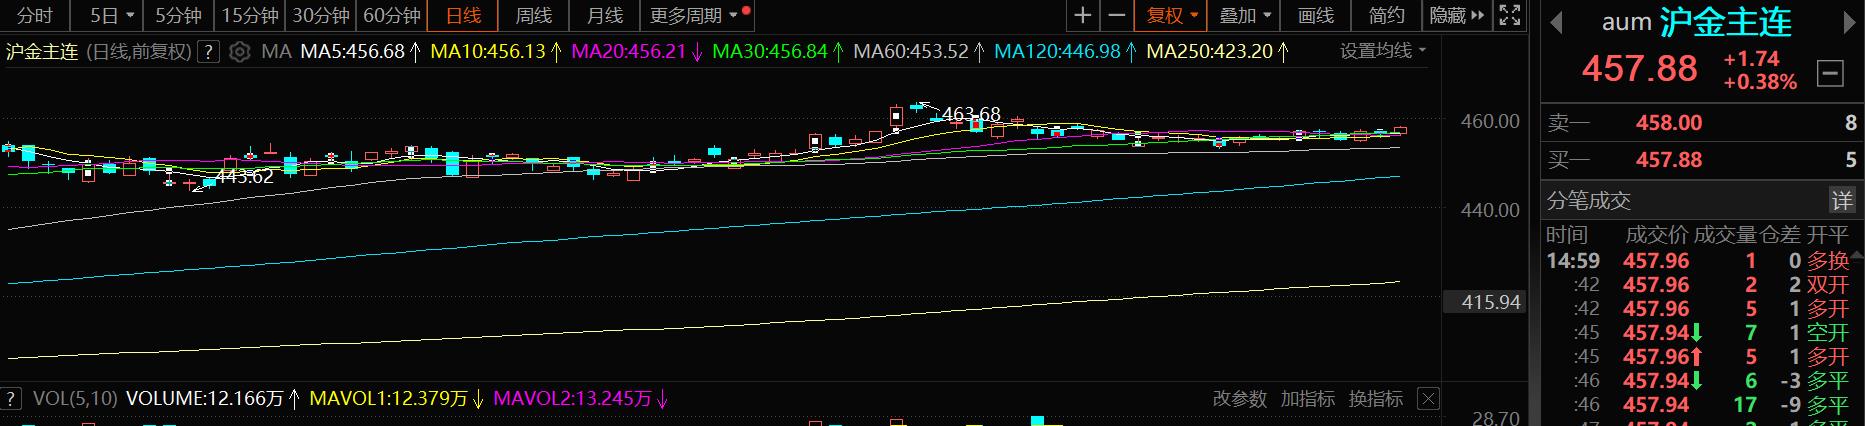The width and height of the screenshot is (1865, 426).
Task: Click the 14:59 trade row time
Action: (1573, 261)
